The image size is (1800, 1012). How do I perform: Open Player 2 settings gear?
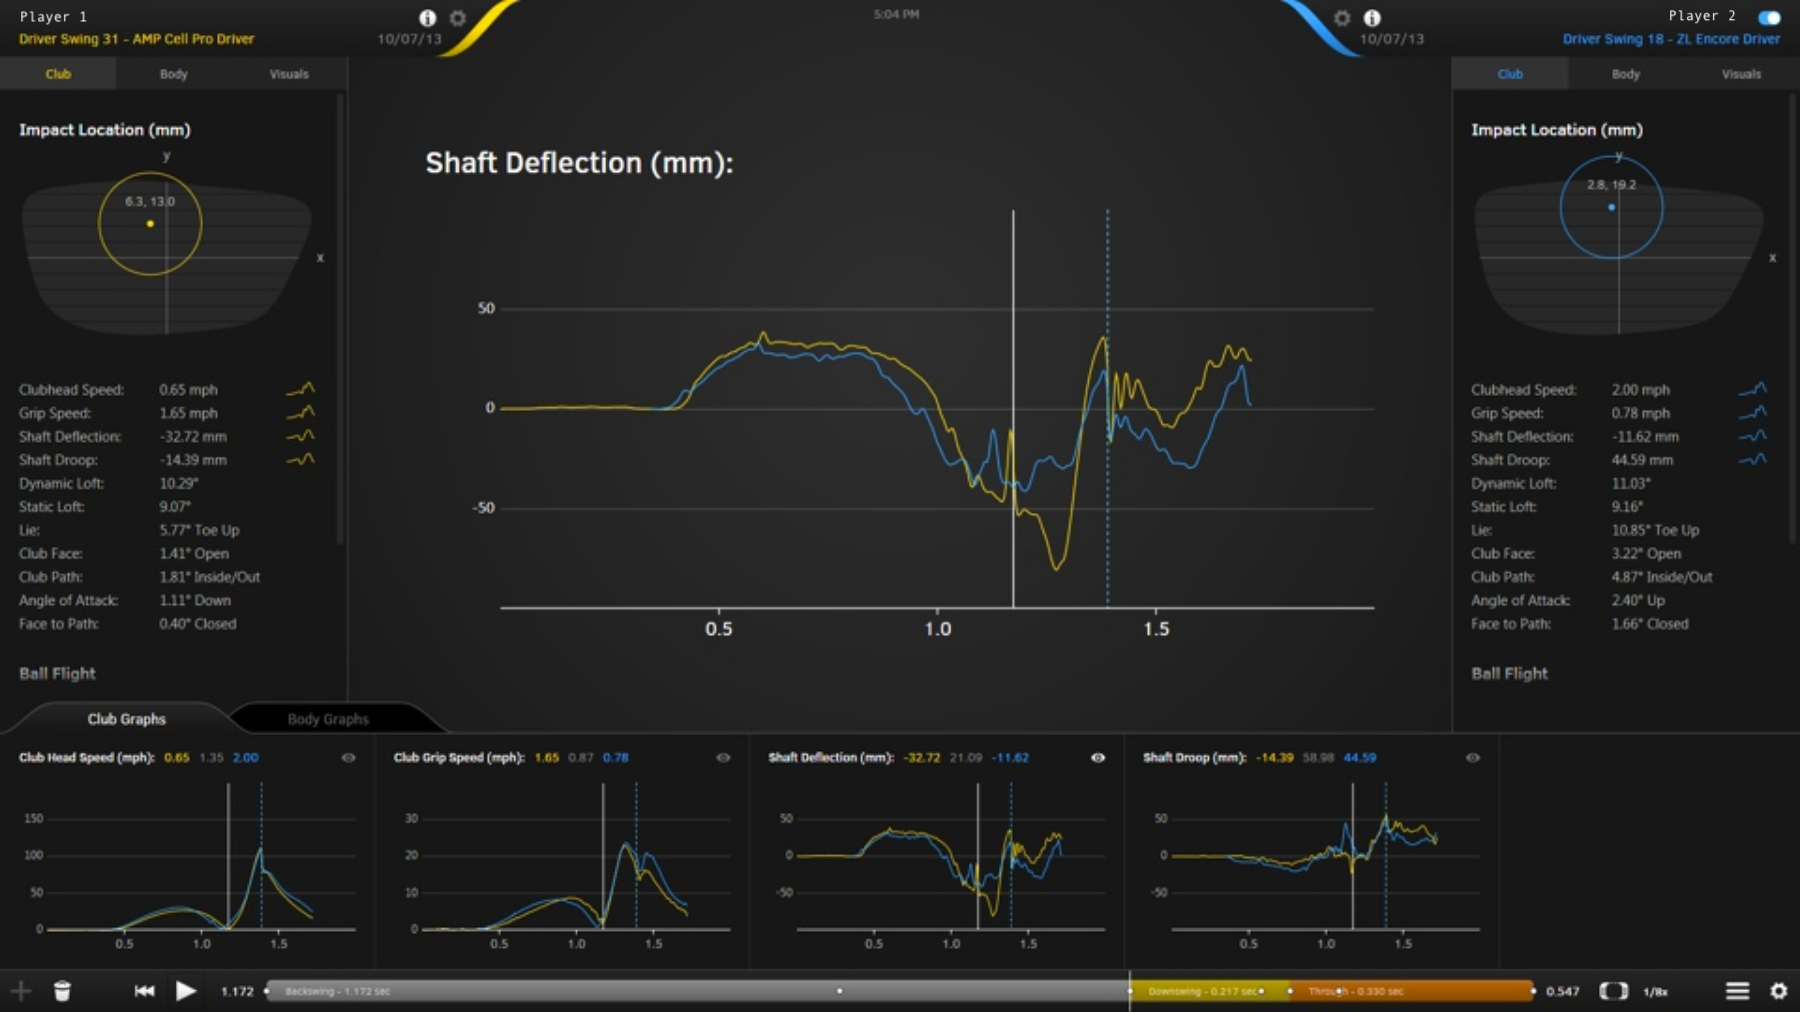click(1342, 18)
